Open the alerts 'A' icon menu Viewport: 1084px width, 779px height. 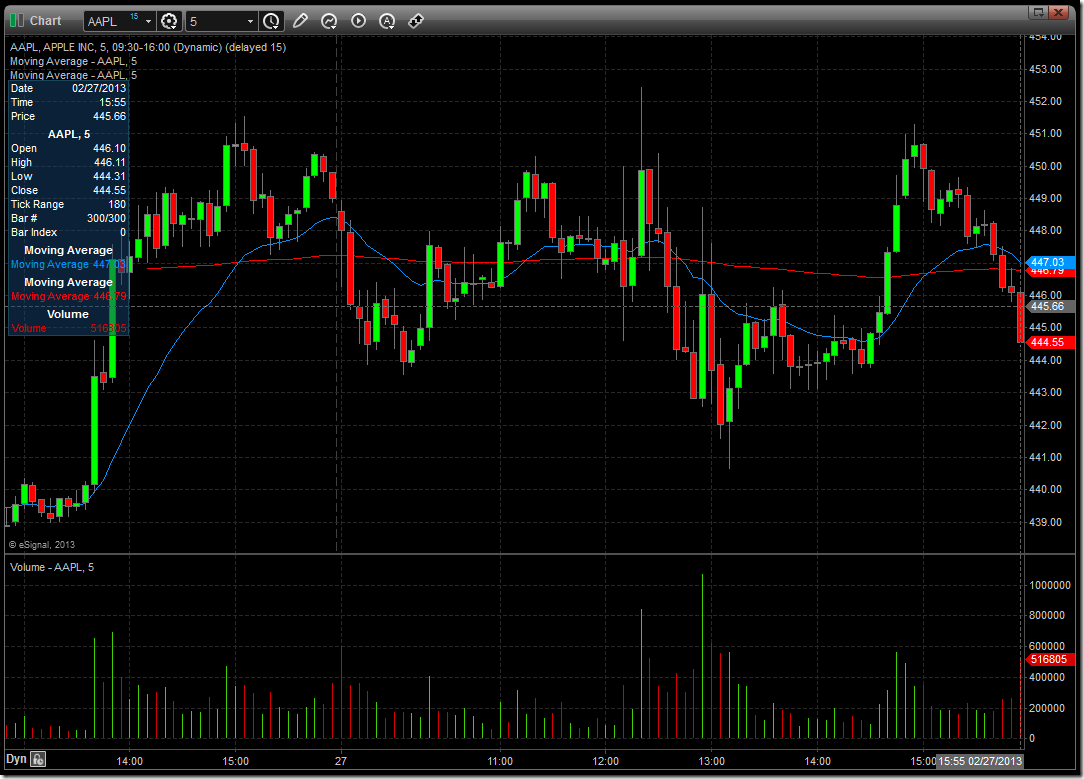[387, 21]
